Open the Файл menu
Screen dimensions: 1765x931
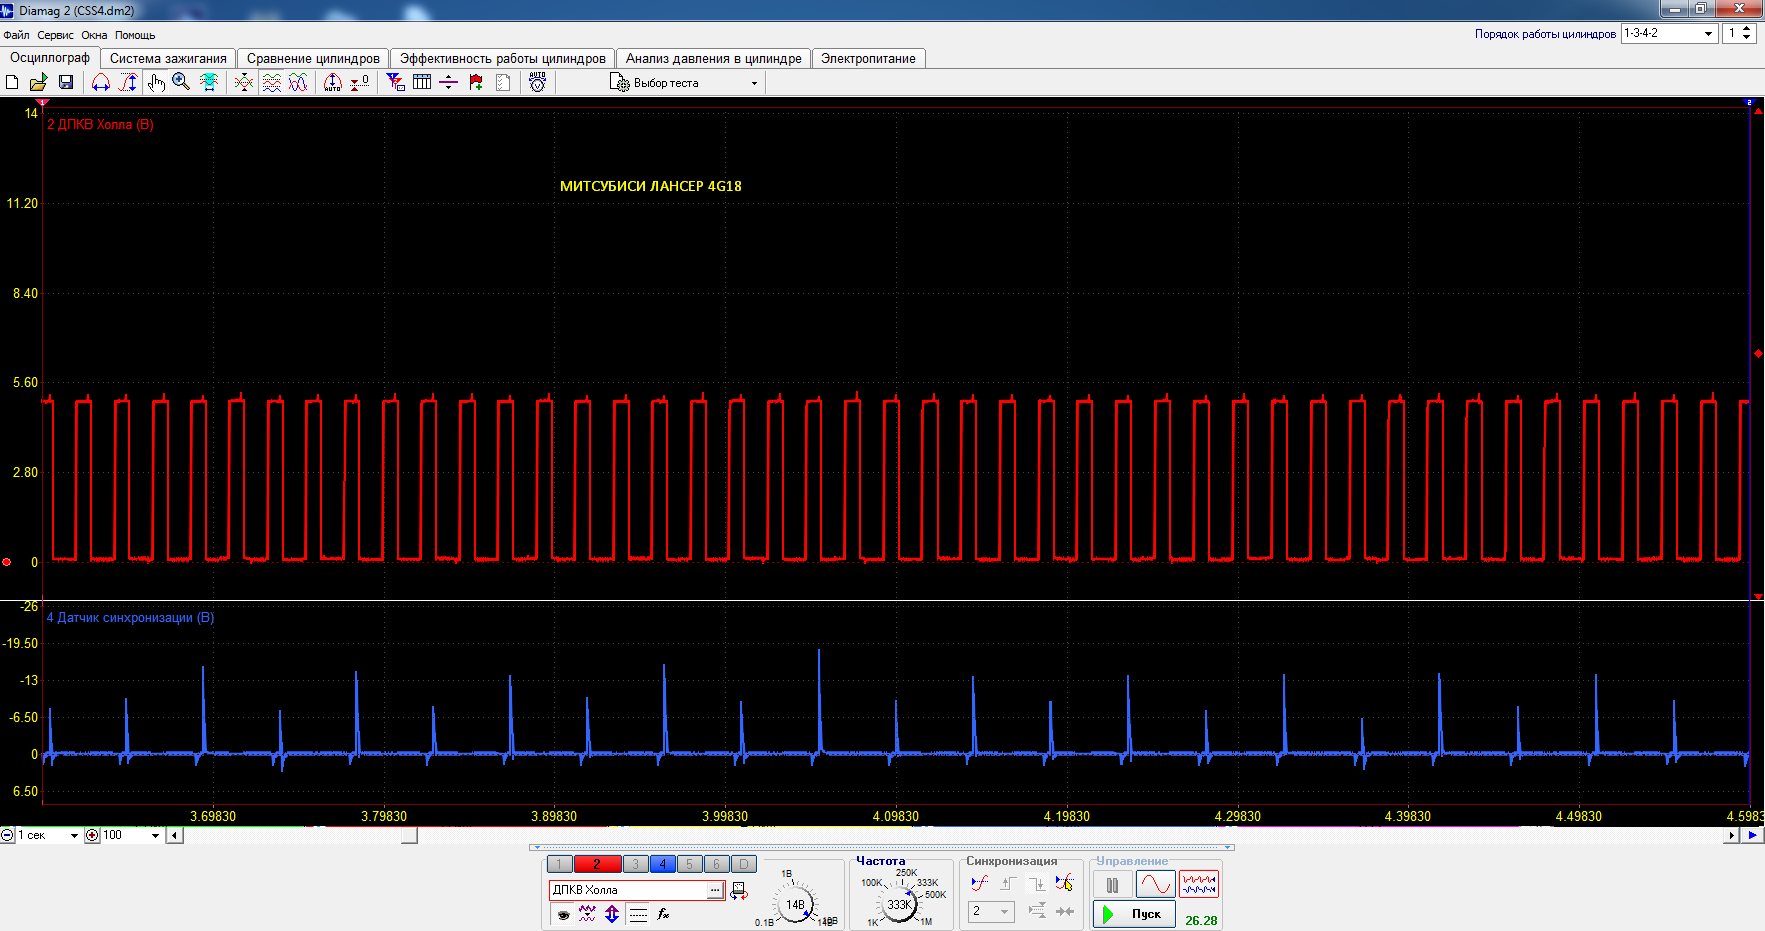(x=16, y=35)
